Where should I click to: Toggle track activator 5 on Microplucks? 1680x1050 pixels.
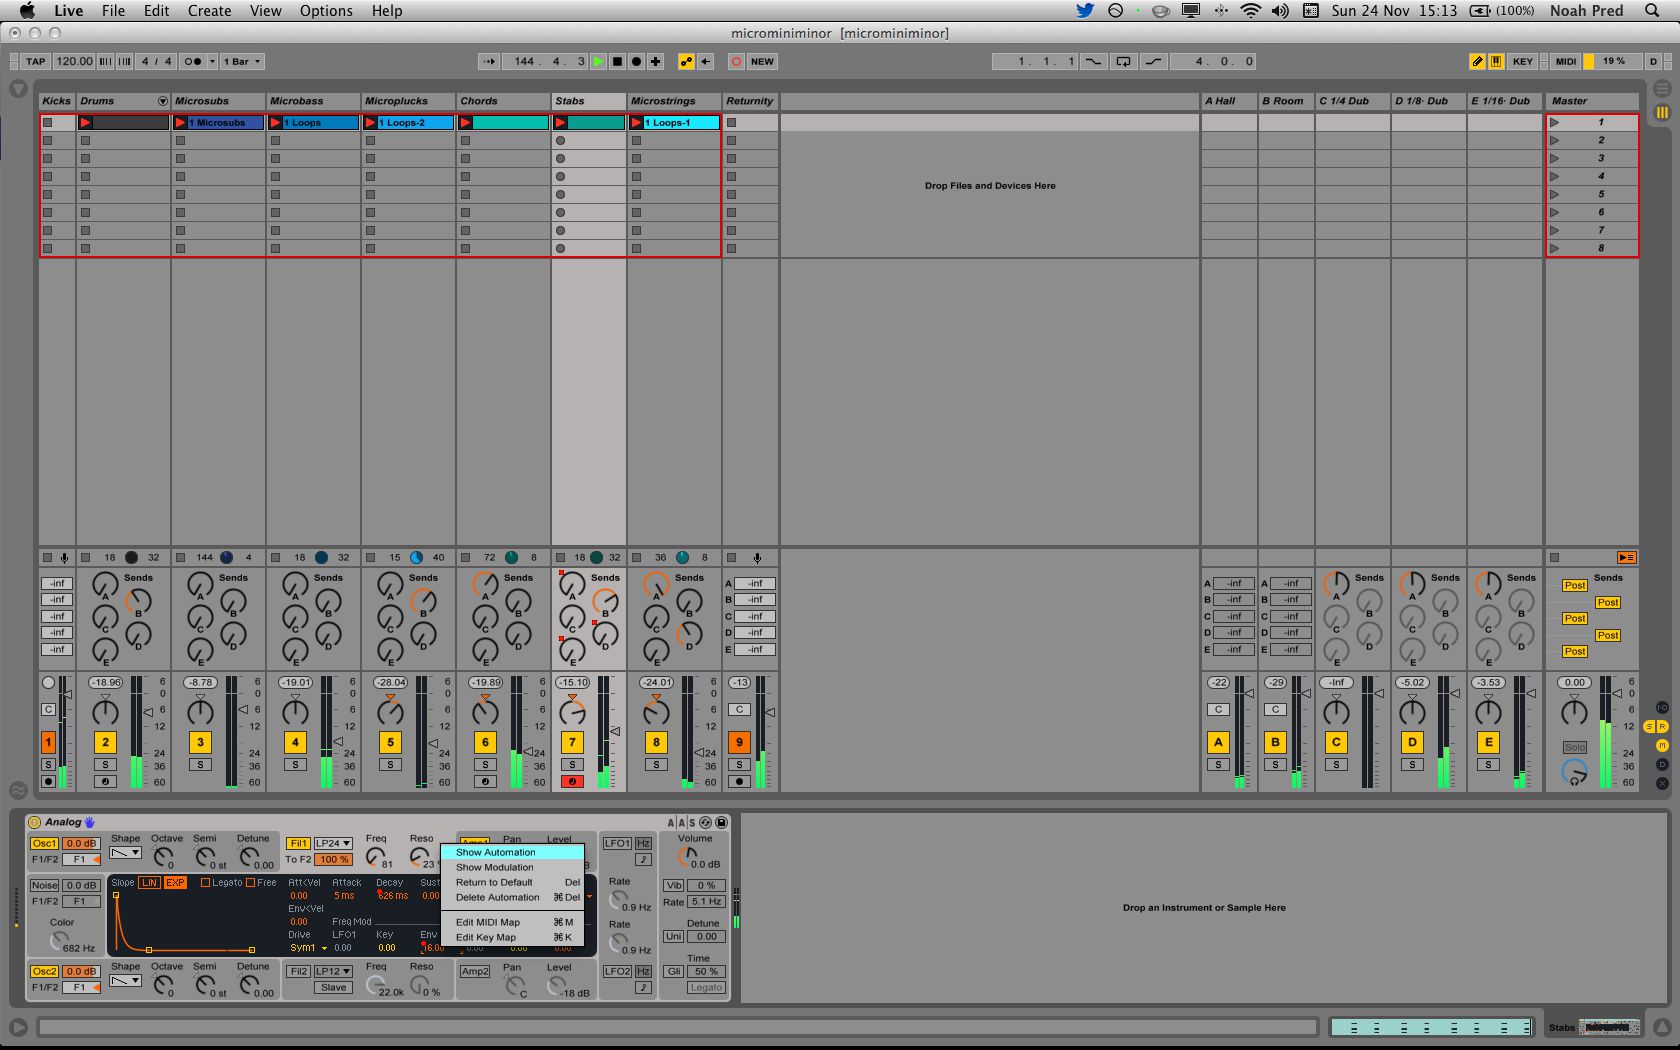390,742
